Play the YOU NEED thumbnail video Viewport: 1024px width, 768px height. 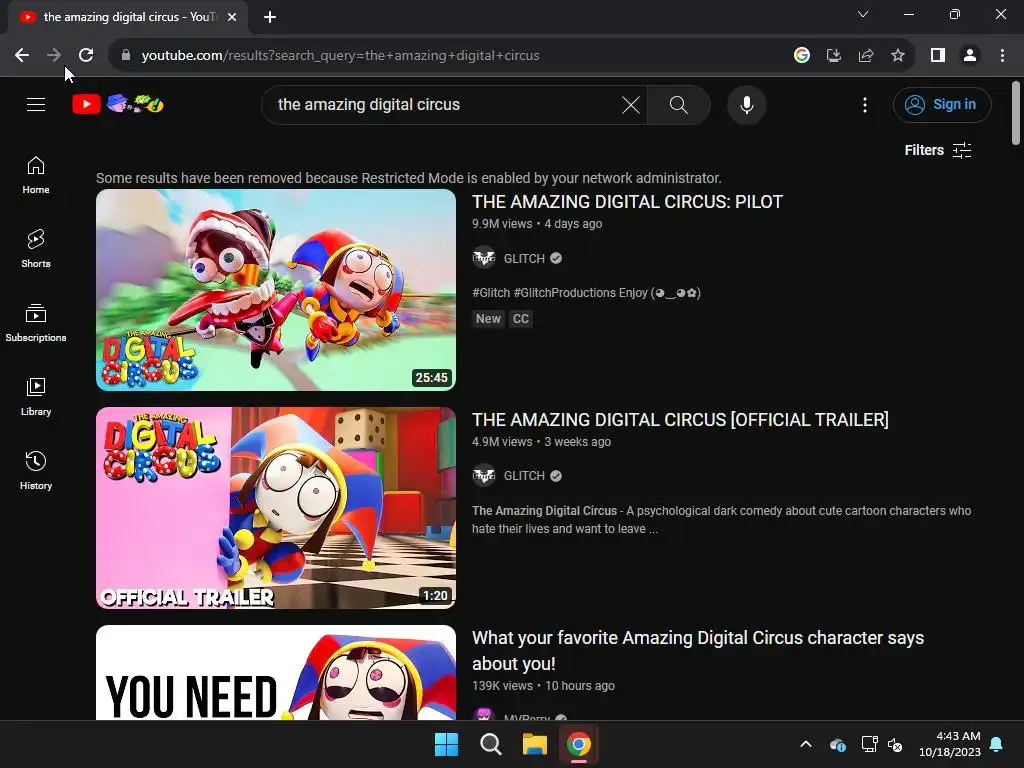tap(276, 673)
